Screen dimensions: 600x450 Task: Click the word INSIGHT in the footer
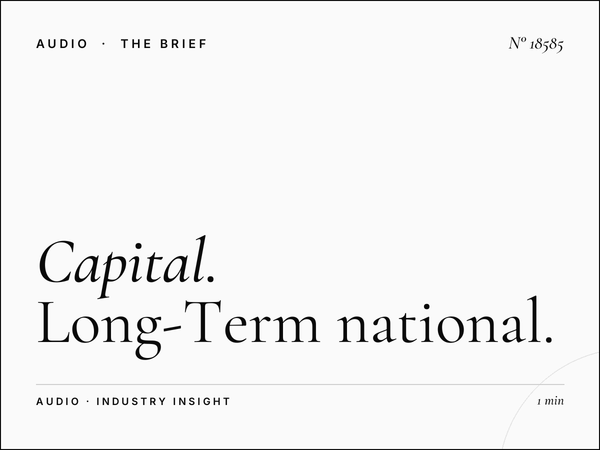click(x=202, y=401)
